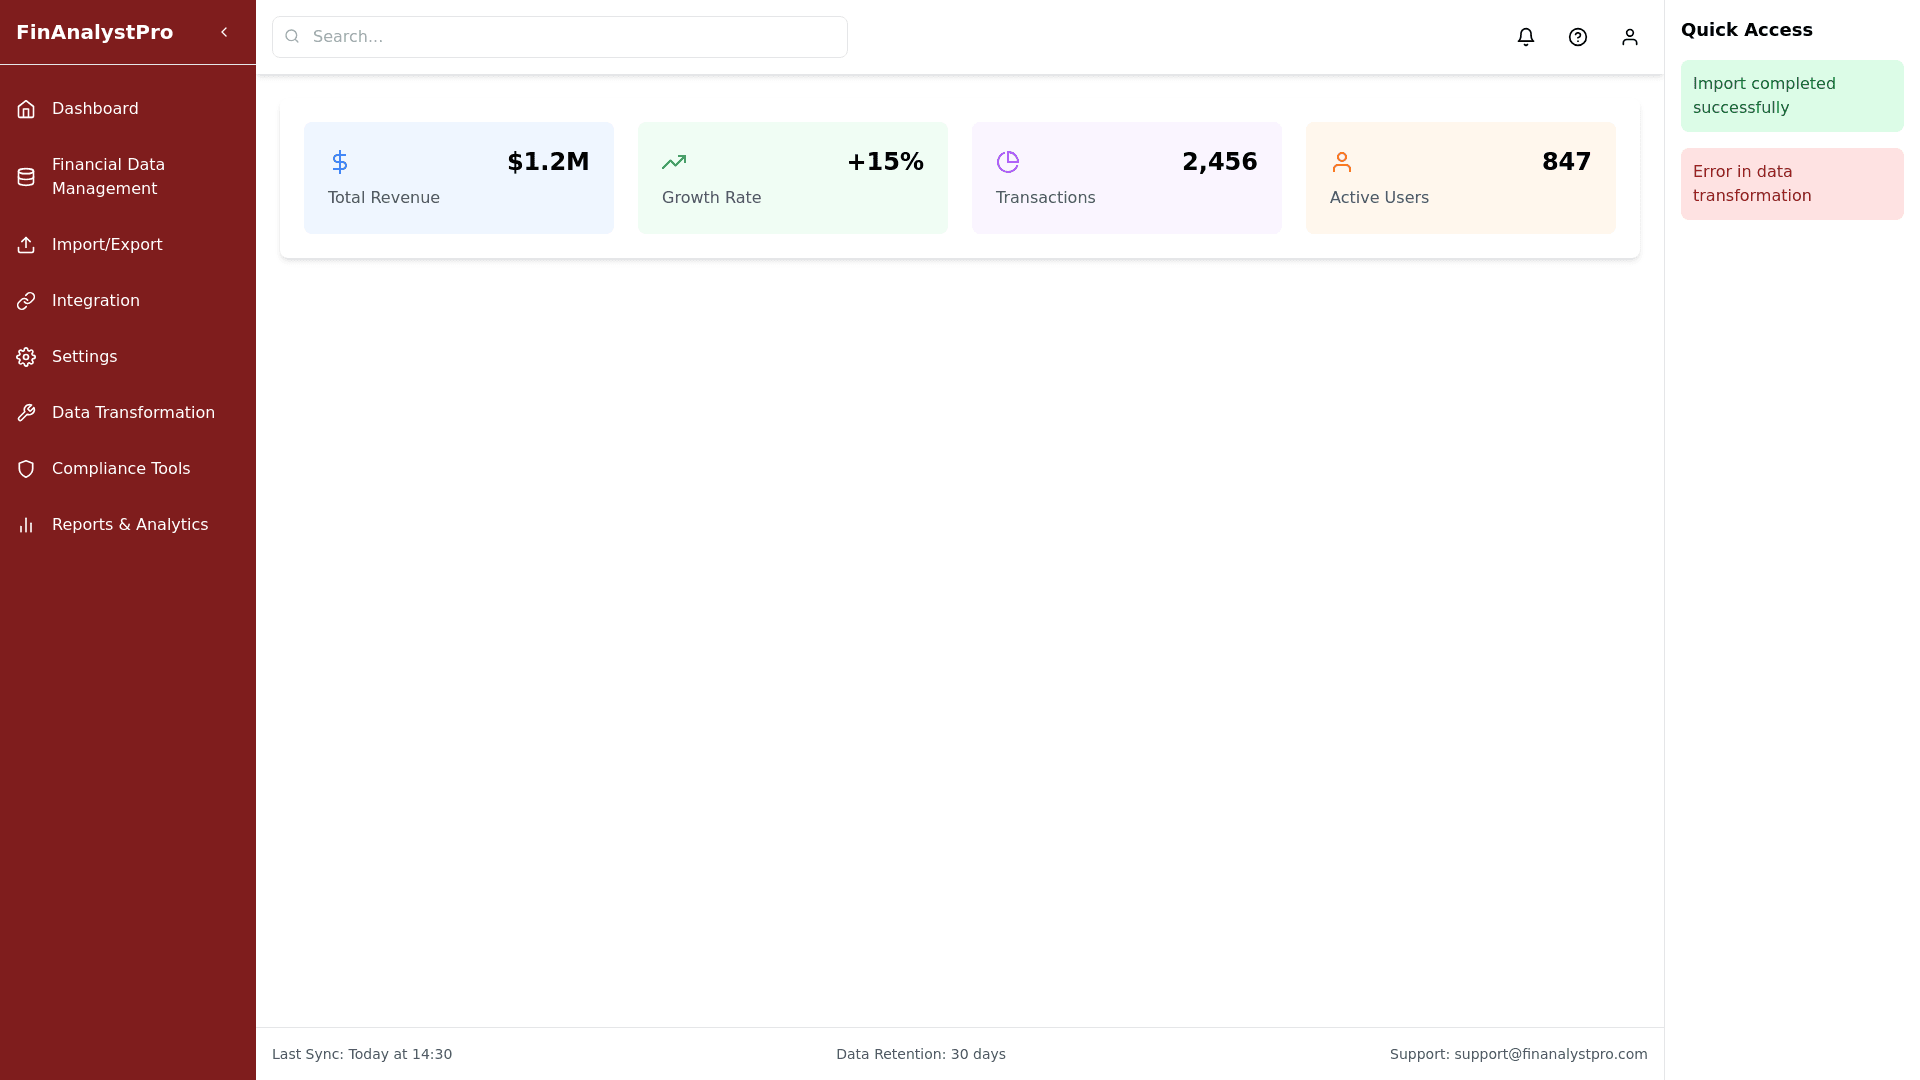
Task: Select the Data Transformation wrench icon
Action: (x=26, y=412)
